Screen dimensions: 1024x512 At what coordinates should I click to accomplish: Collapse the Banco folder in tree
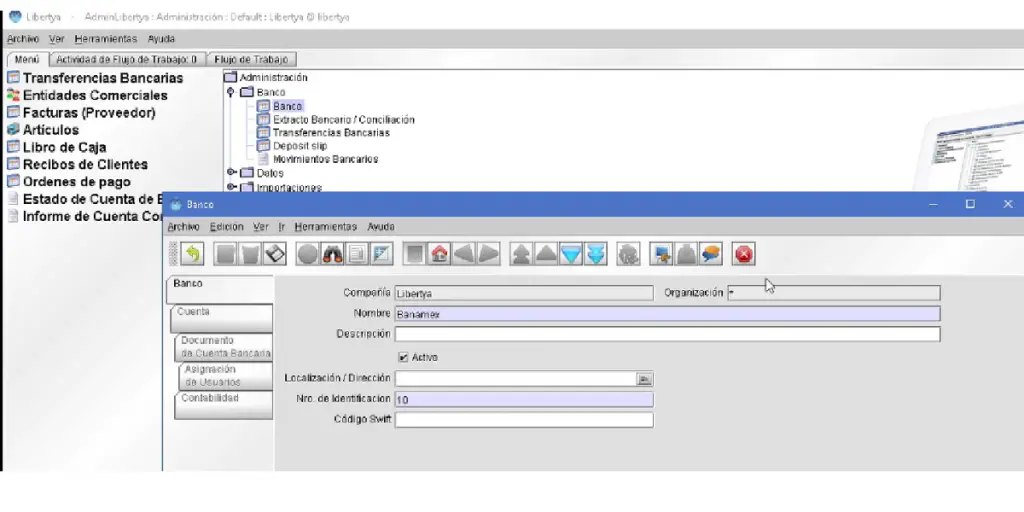tap(231, 92)
